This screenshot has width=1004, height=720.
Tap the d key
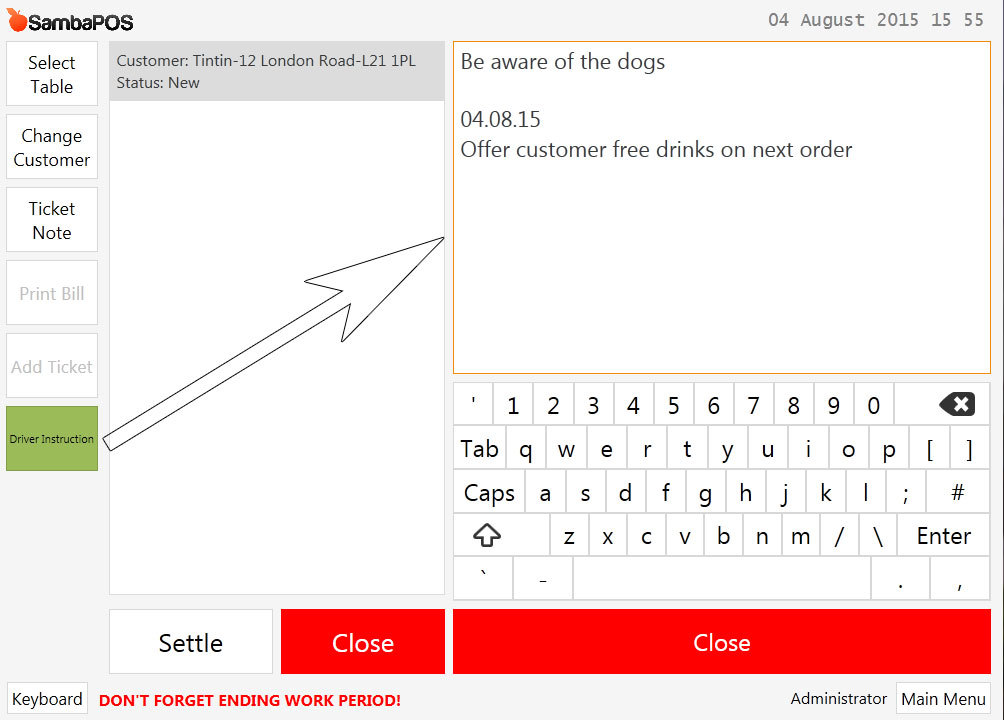coord(625,492)
